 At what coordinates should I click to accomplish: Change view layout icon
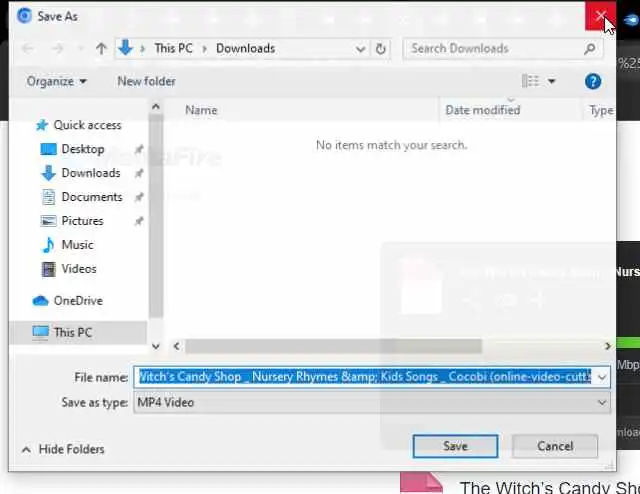point(530,81)
